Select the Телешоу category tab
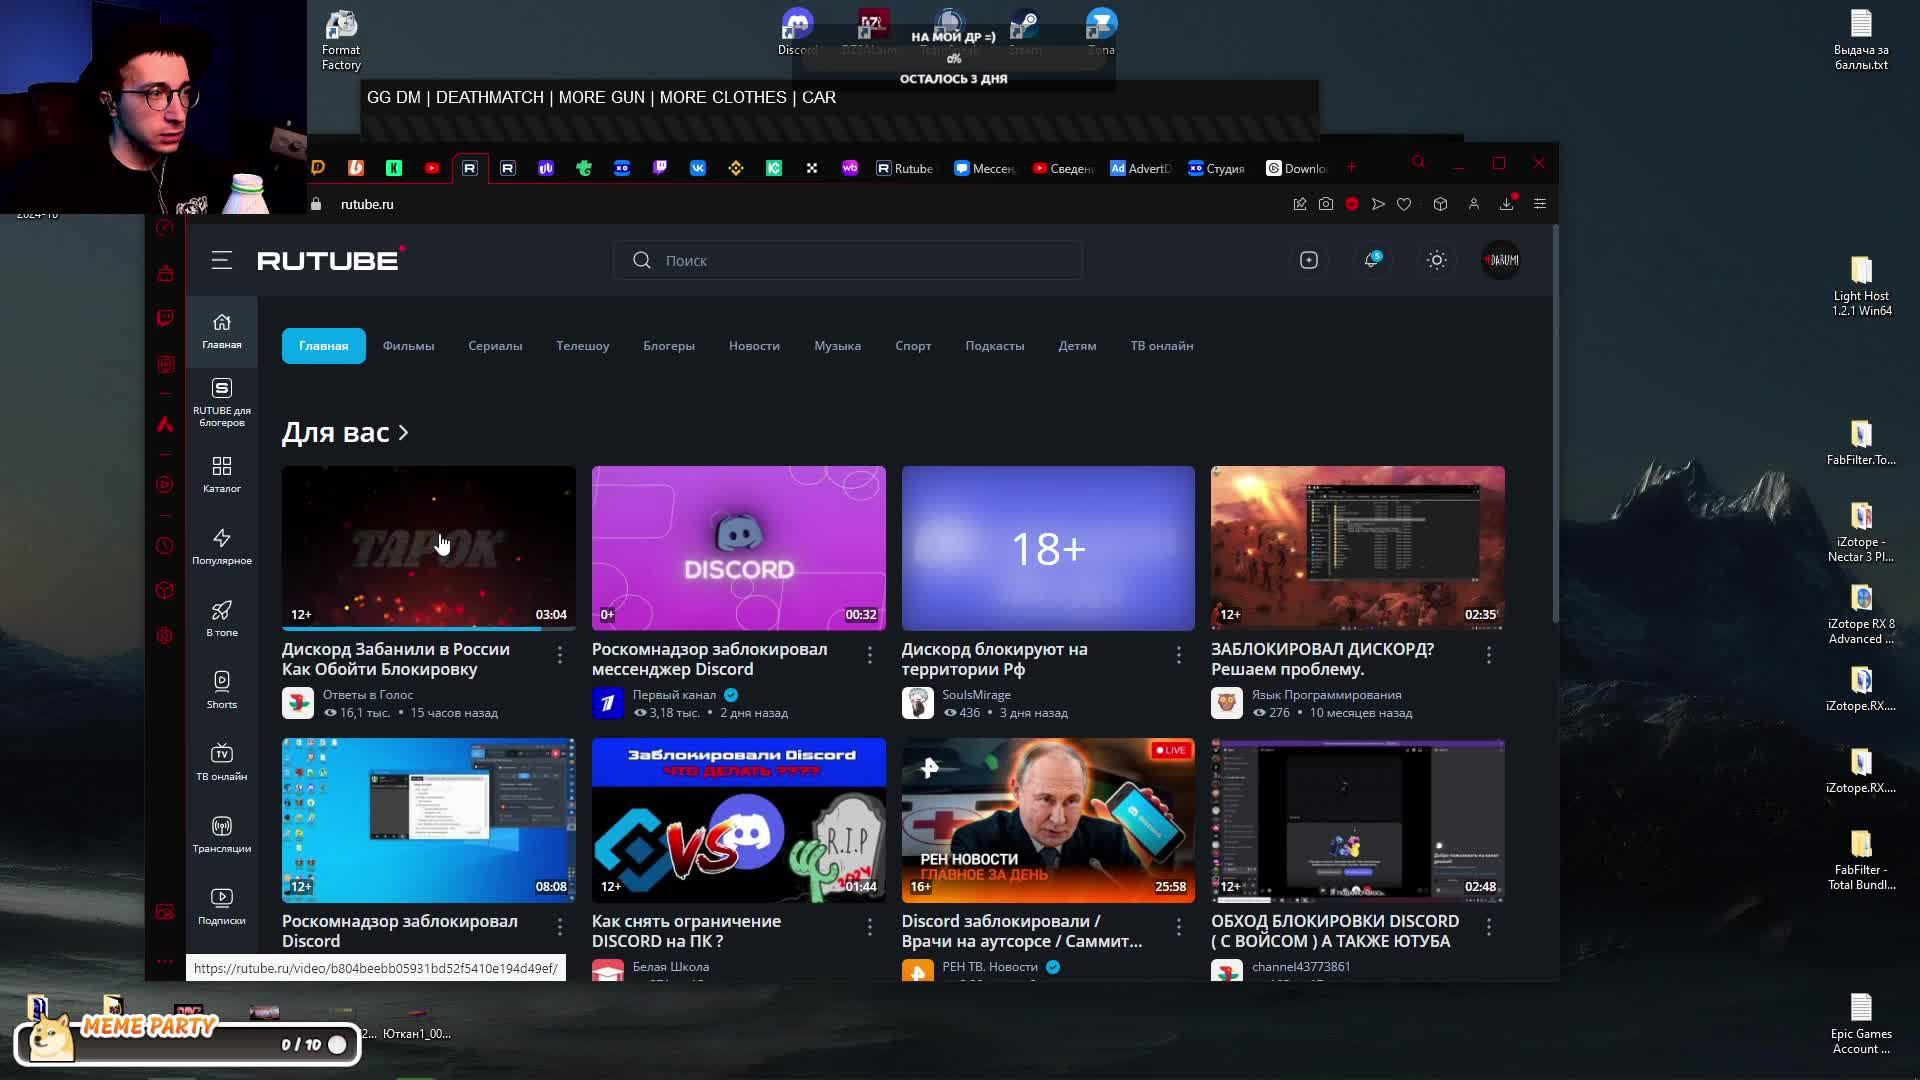This screenshot has width=1920, height=1080. (x=583, y=346)
